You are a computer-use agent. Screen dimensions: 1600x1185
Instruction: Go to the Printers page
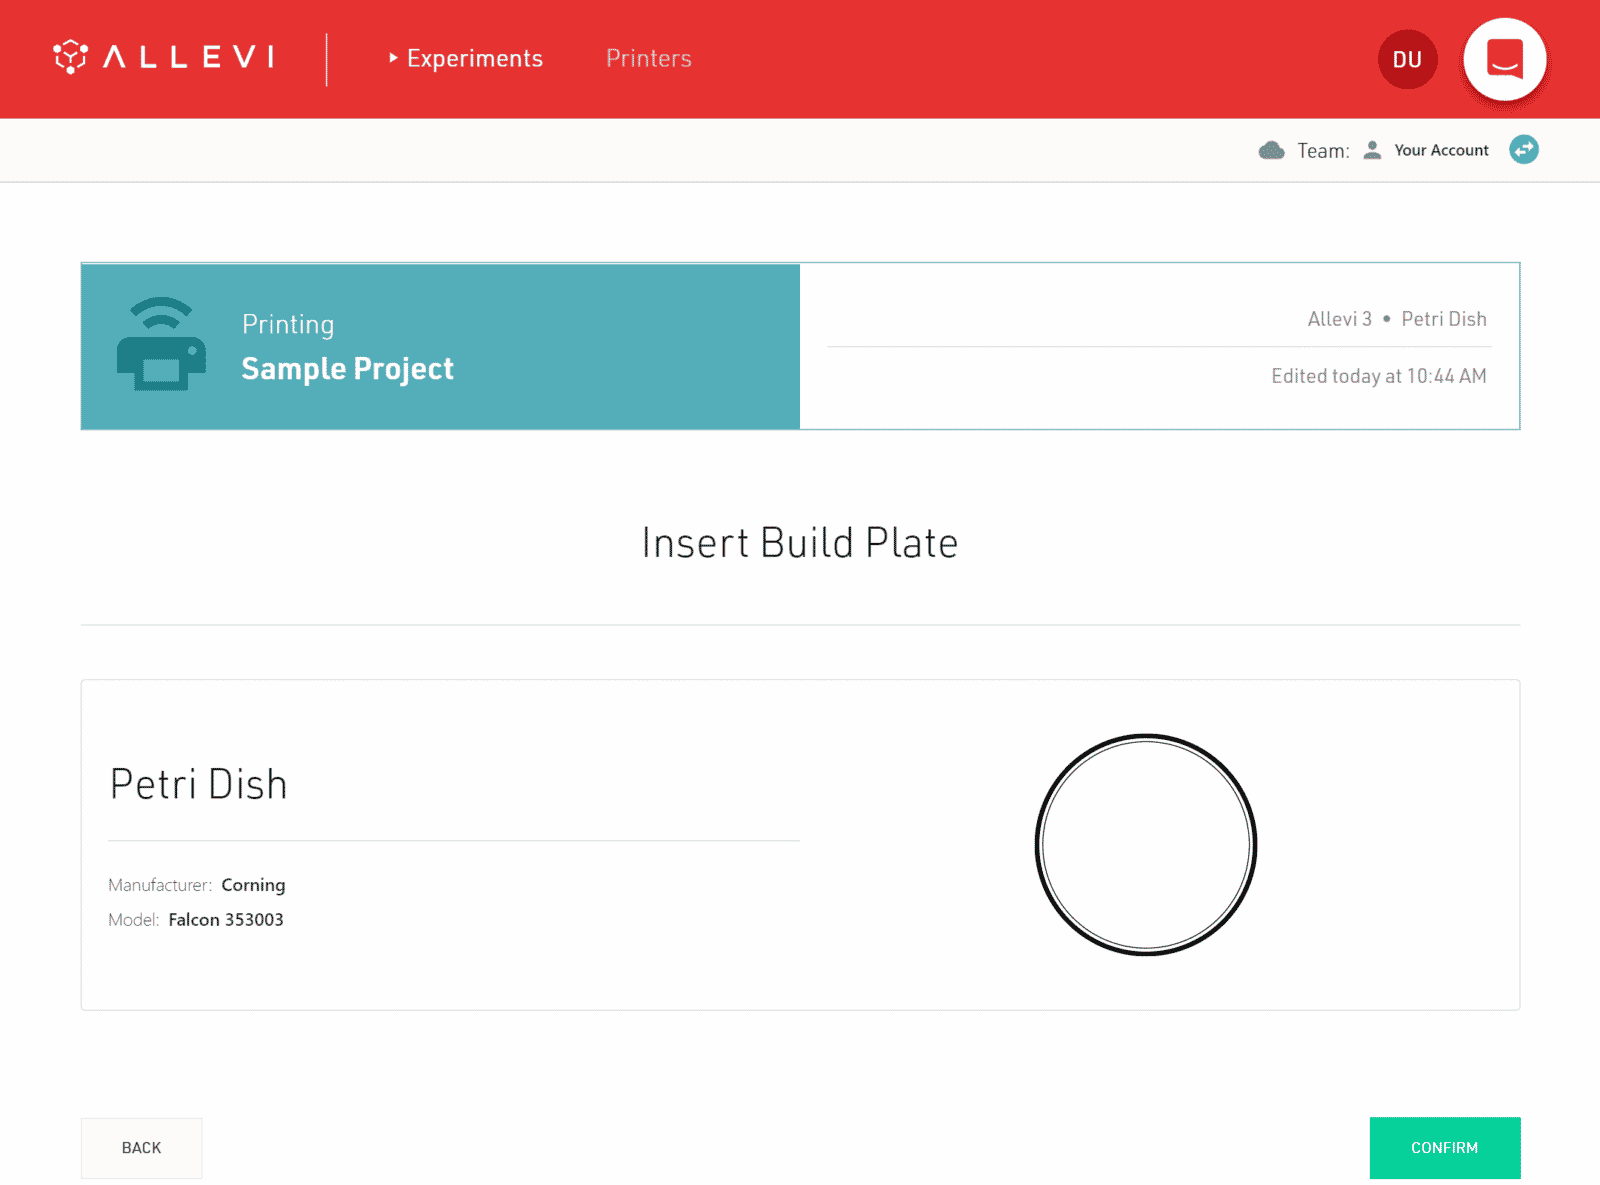coord(649,59)
